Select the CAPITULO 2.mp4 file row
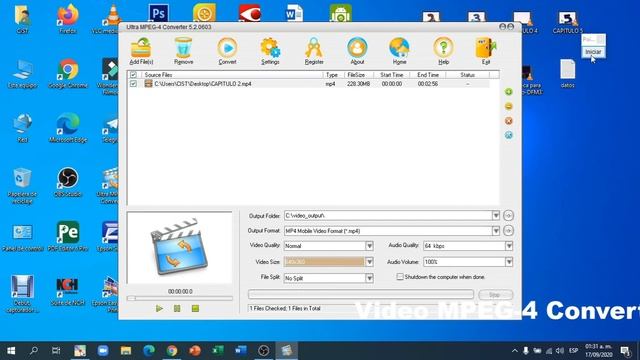640x360 pixels. click(x=309, y=84)
